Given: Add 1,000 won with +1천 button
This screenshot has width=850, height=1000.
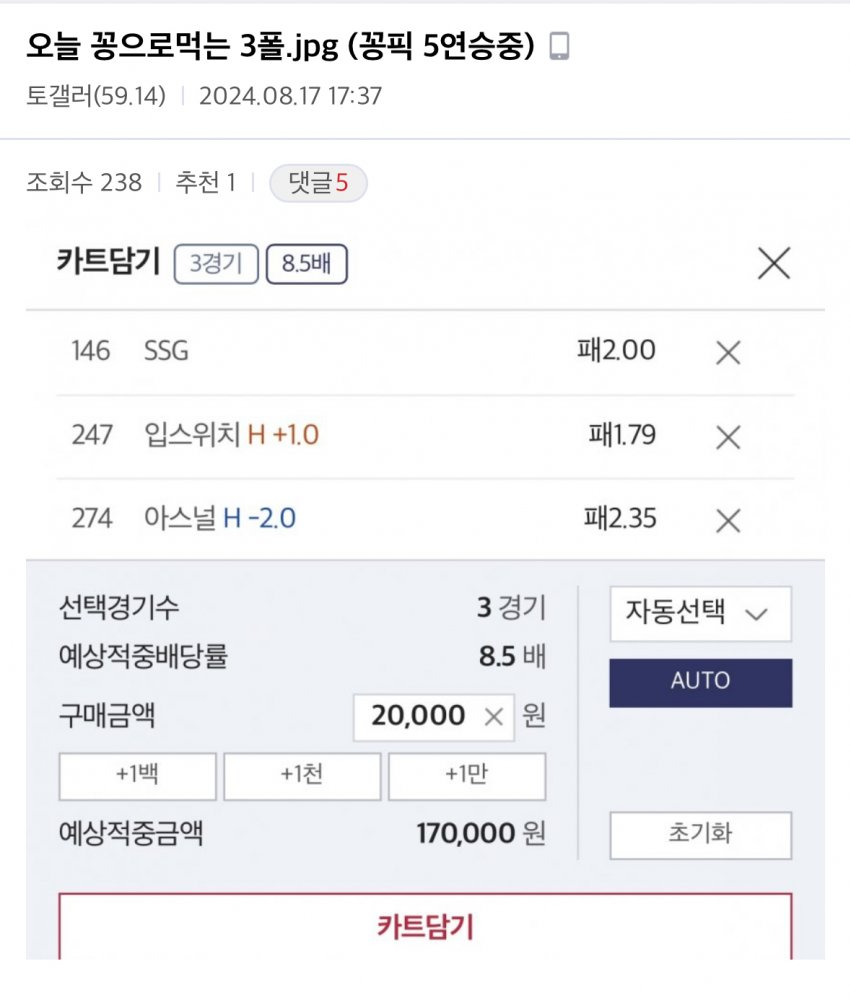Looking at the screenshot, I should coord(301,777).
